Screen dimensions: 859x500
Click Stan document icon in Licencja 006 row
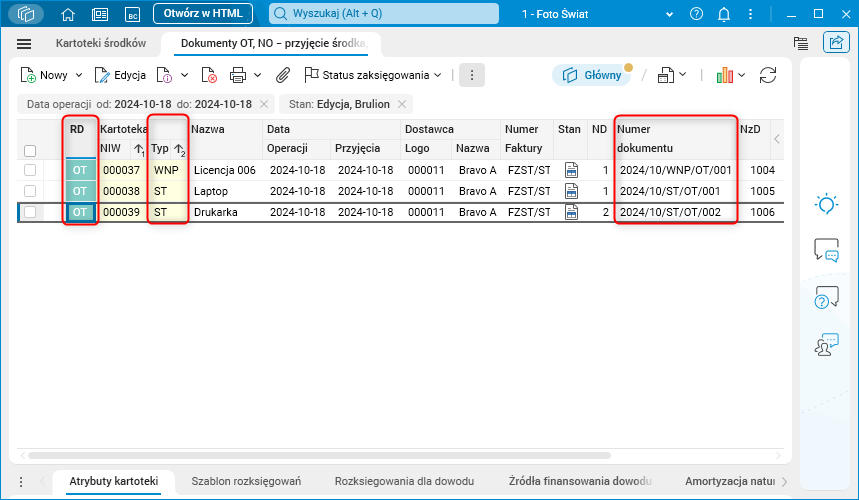[571, 170]
